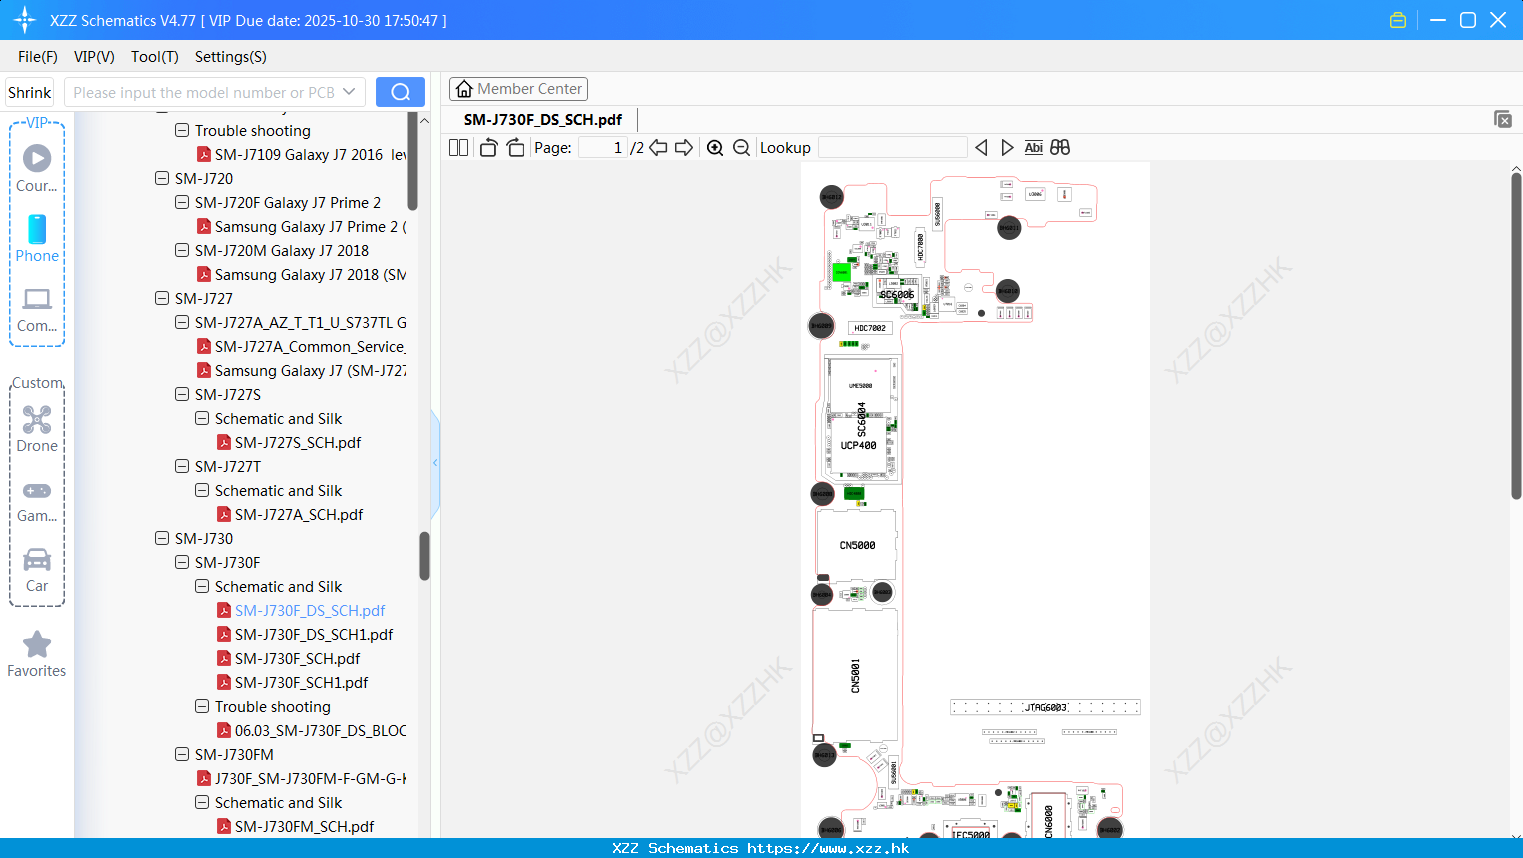Open the Tool(T) menu
1523x858 pixels.
pyautogui.click(x=155, y=57)
